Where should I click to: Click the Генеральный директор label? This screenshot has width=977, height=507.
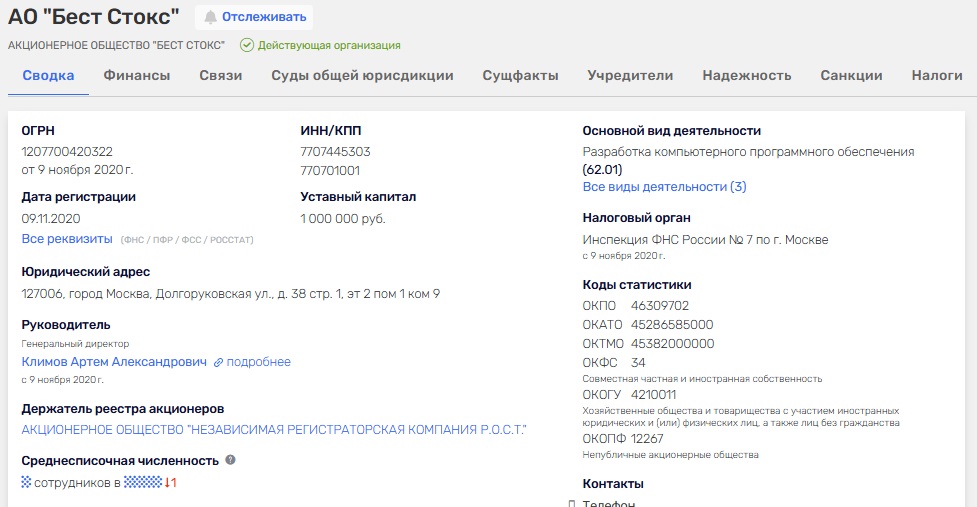pos(75,344)
